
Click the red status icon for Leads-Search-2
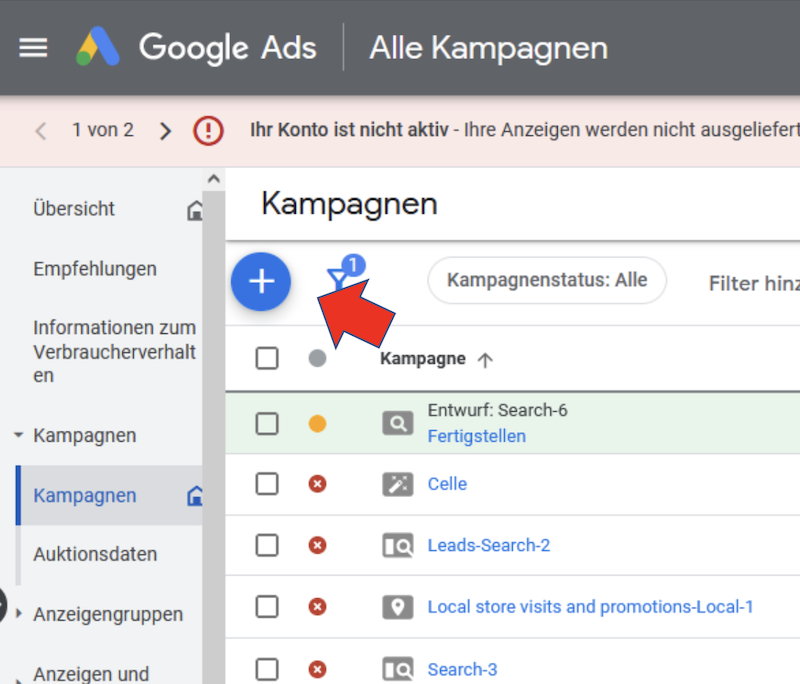[317, 545]
